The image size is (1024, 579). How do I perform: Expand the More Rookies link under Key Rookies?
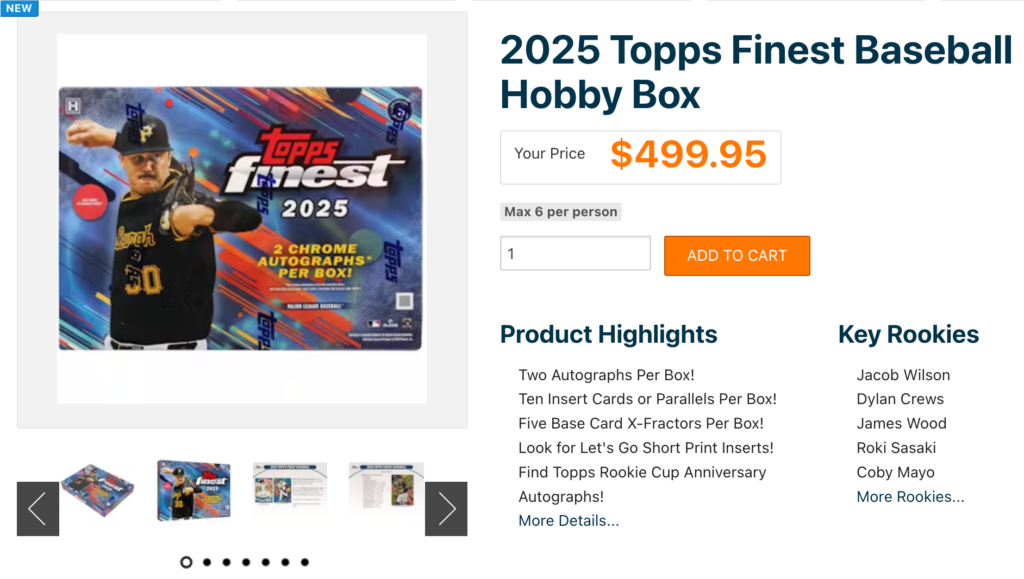(910, 497)
